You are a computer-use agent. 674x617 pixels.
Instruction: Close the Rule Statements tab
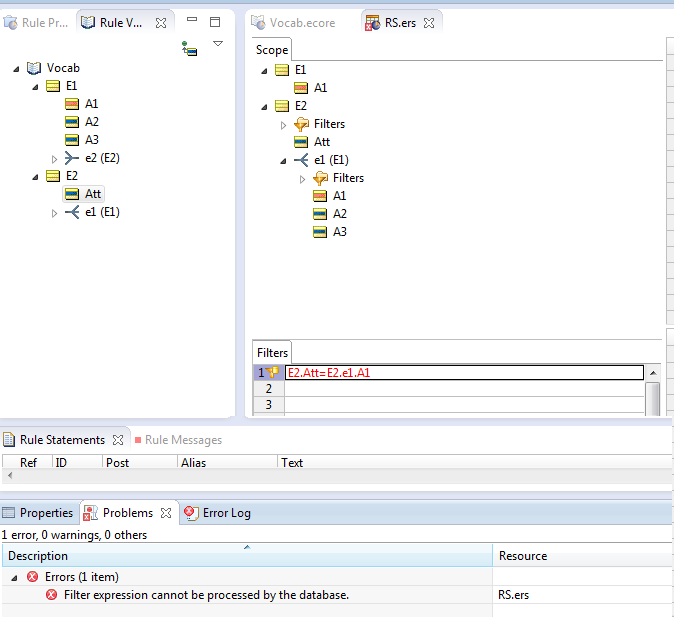pos(118,440)
